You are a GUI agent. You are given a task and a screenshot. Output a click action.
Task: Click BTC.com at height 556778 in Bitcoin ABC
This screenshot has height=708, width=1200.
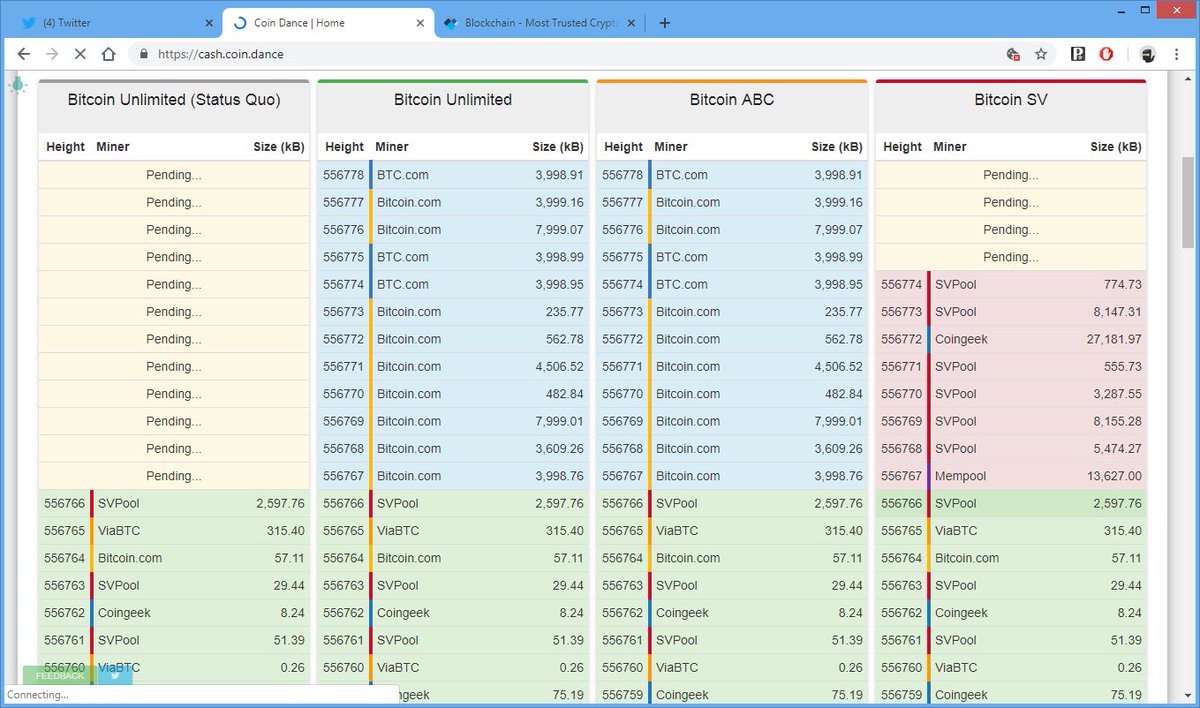[681, 175]
